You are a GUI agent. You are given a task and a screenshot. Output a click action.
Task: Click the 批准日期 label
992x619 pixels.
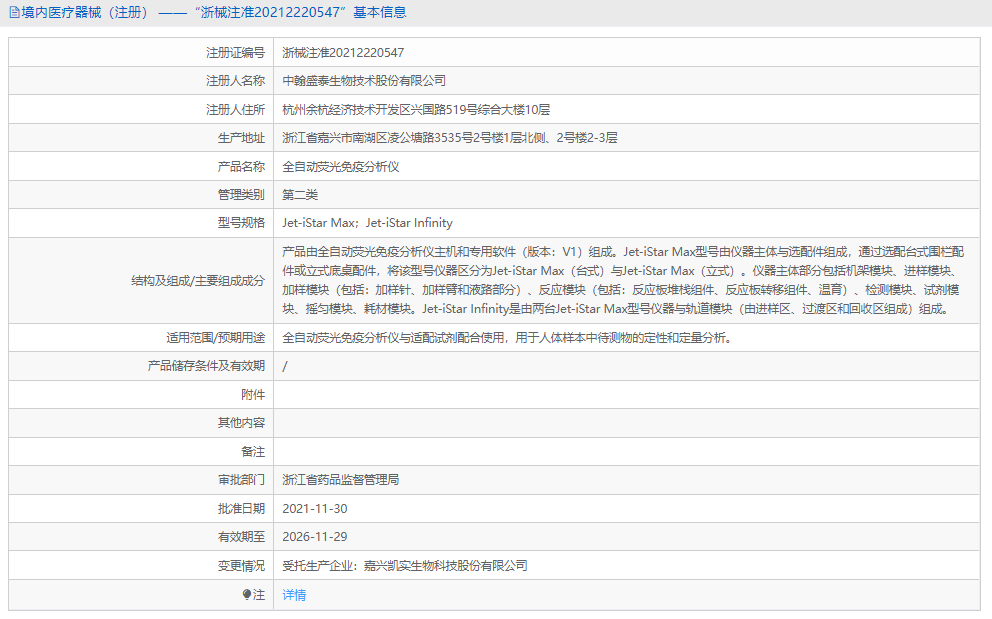point(241,508)
